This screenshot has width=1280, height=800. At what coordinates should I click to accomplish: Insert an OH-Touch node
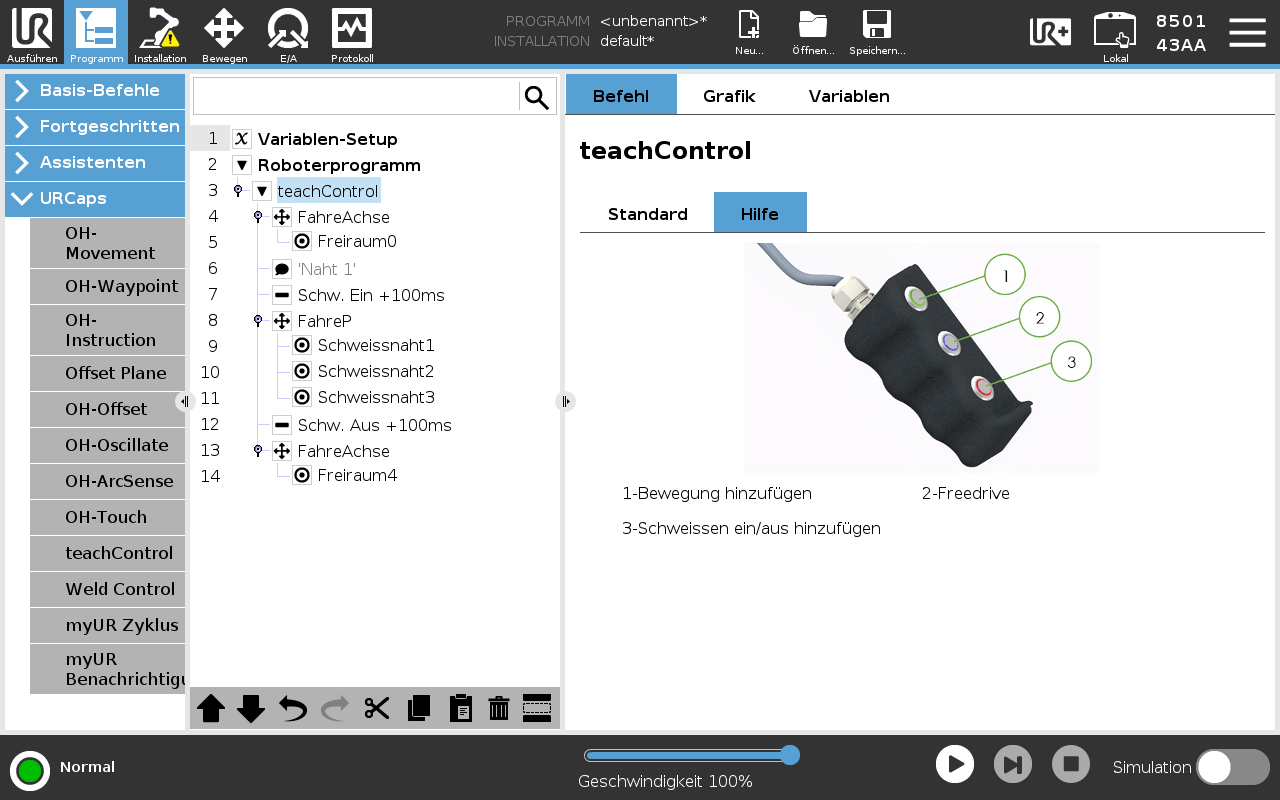click(107, 517)
